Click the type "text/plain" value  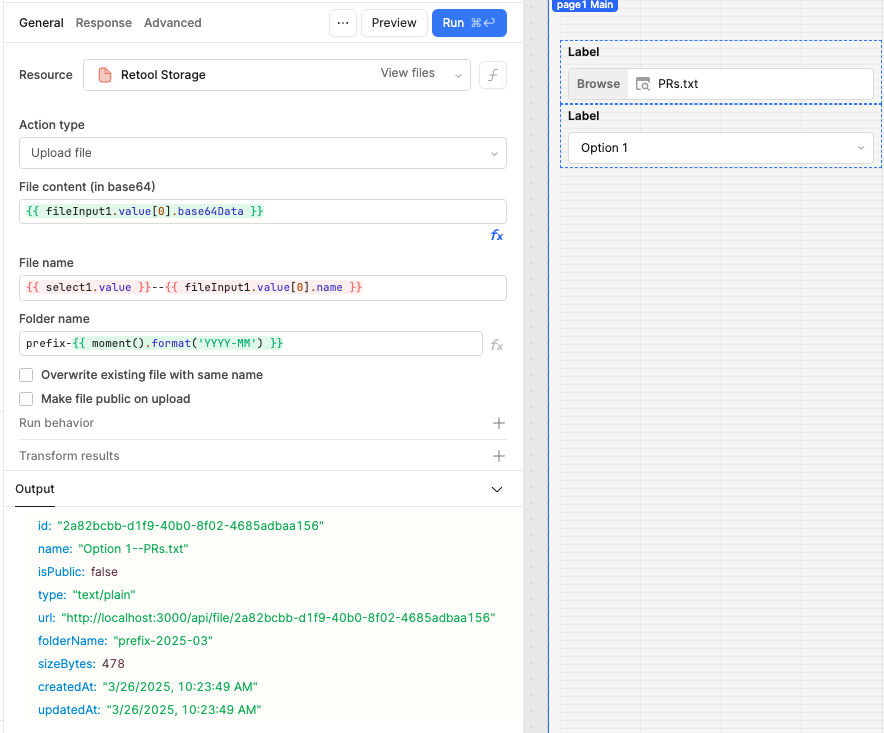pos(104,595)
